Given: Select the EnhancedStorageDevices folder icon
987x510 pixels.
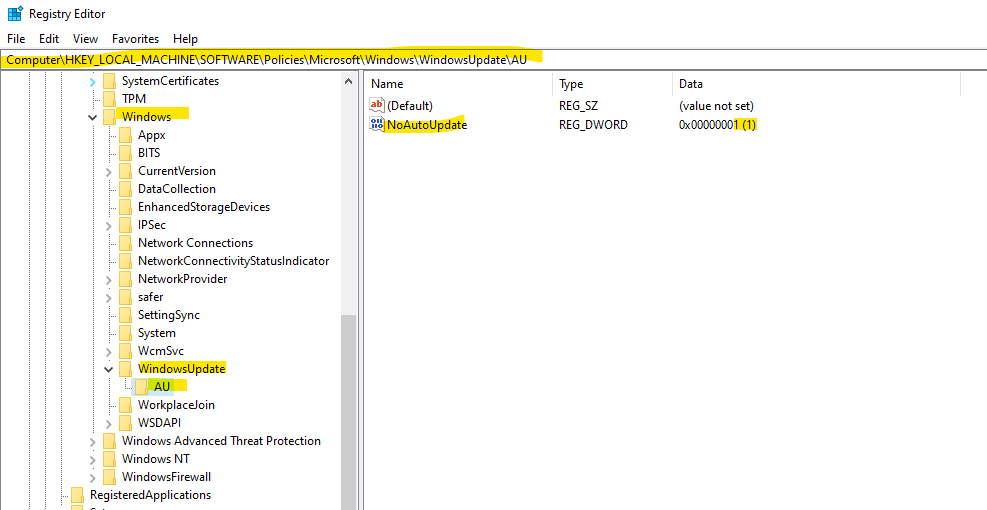Looking at the screenshot, I should (x=126, y=207).
